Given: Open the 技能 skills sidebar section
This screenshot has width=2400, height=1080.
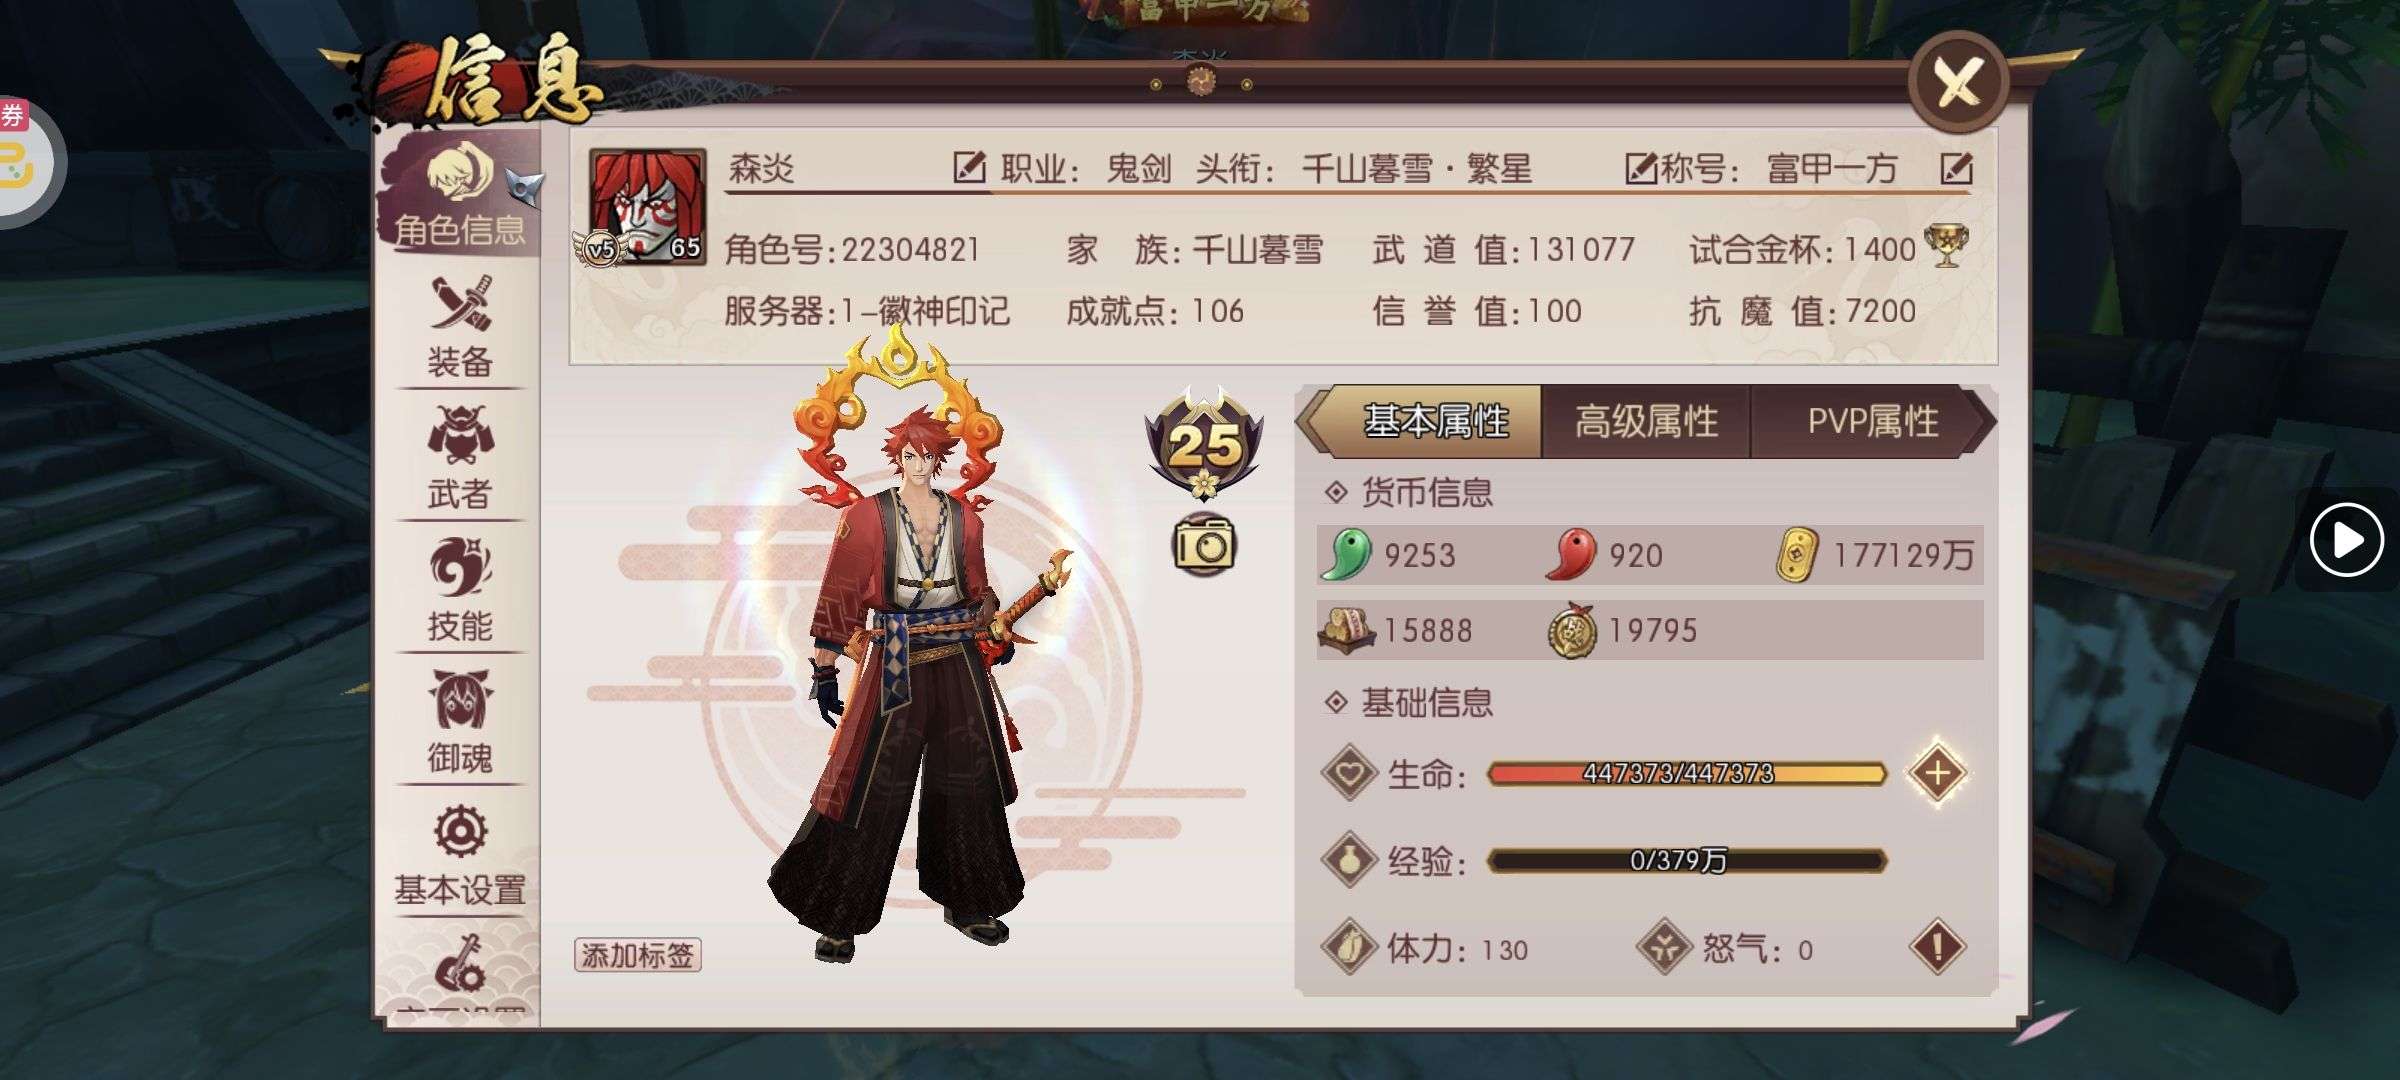Looking at the screenshot, I should pyautogui.click(x=460, y=590).
